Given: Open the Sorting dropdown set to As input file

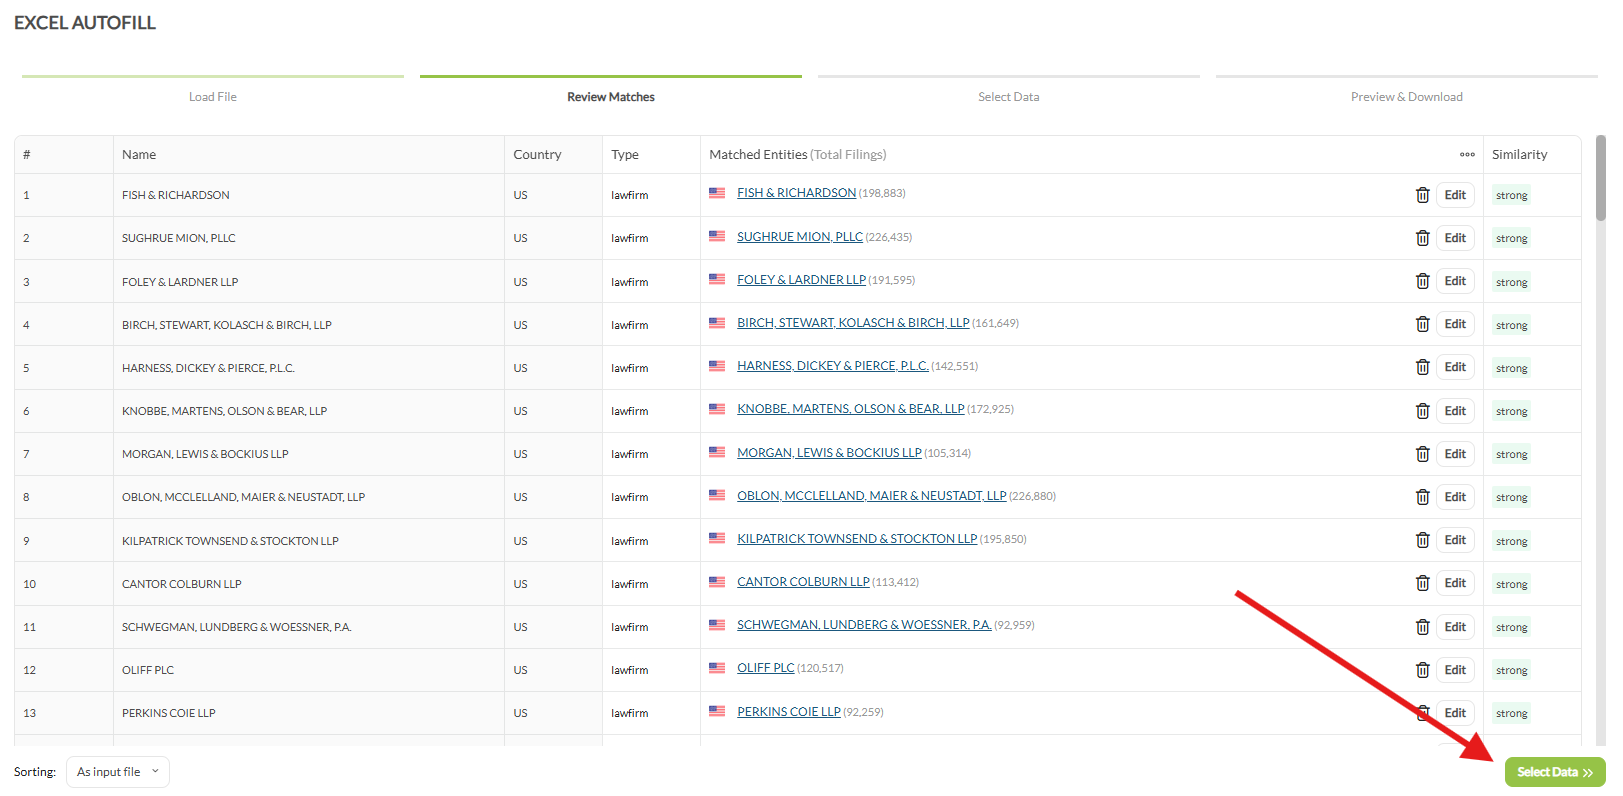Looking at the screenshot, I should pos(118,772).
